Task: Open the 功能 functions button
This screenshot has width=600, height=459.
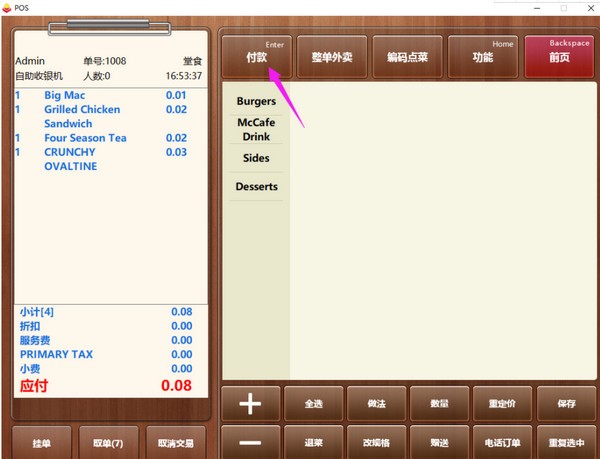Action: pyautogui.click(x=483, y=57)
